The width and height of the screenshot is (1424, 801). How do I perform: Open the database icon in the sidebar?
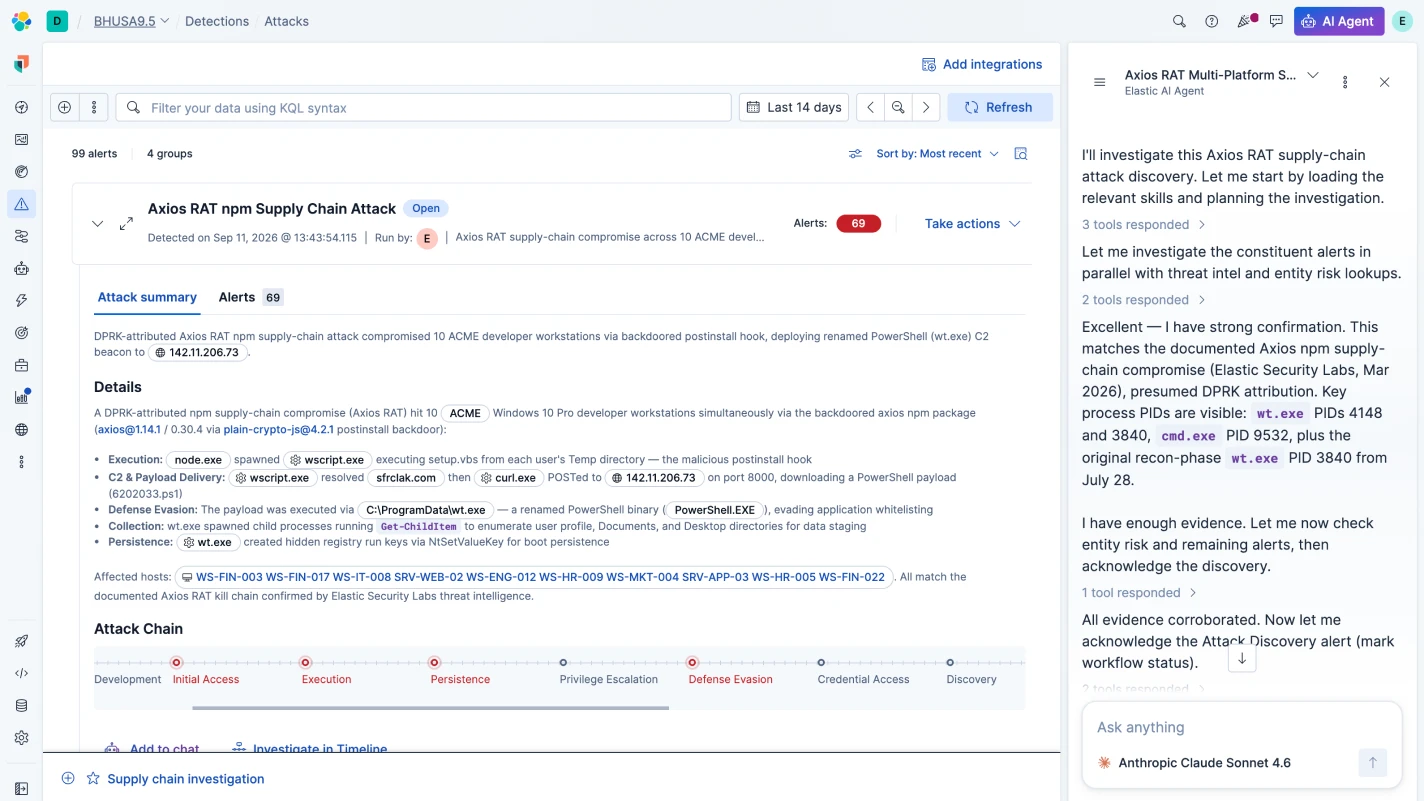coord(22,705)
